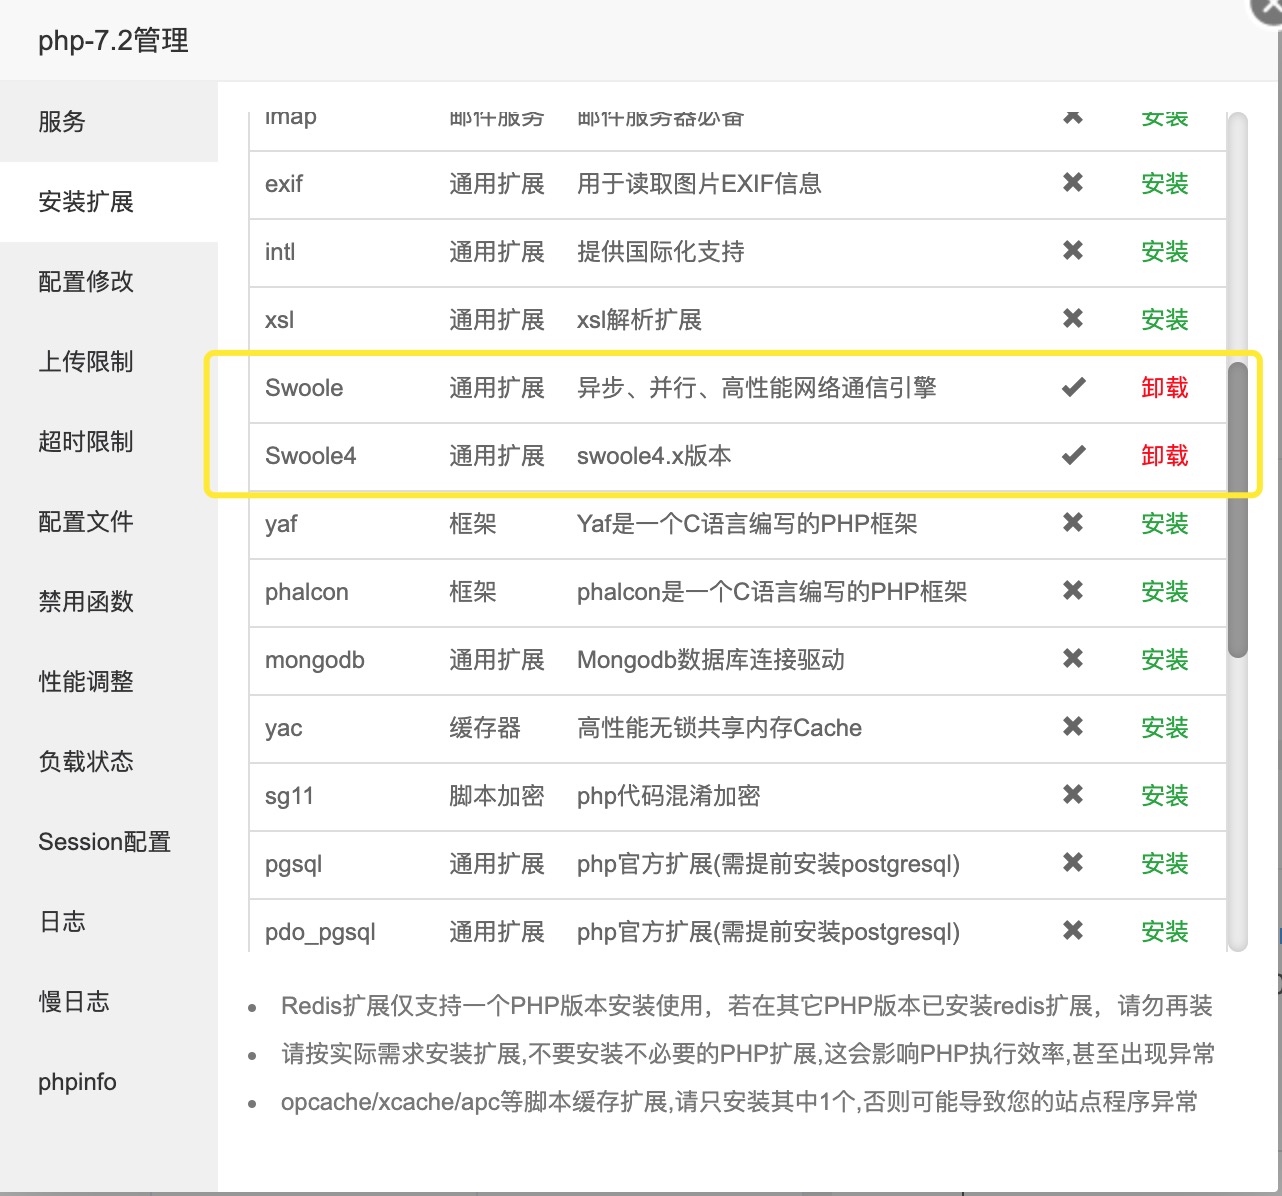Click the yac extension name
1282x1196 pixels.
click(284, 728)
